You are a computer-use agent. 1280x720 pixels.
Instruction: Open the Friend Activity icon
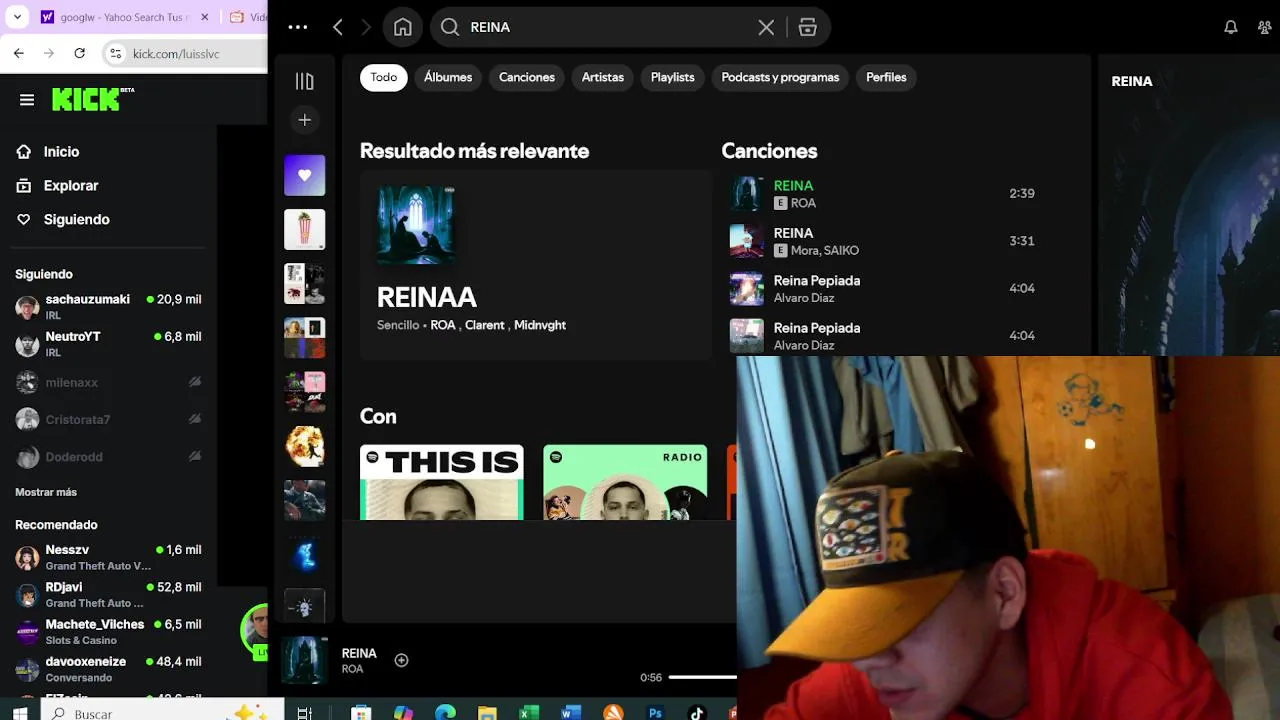pos(1264,27)
